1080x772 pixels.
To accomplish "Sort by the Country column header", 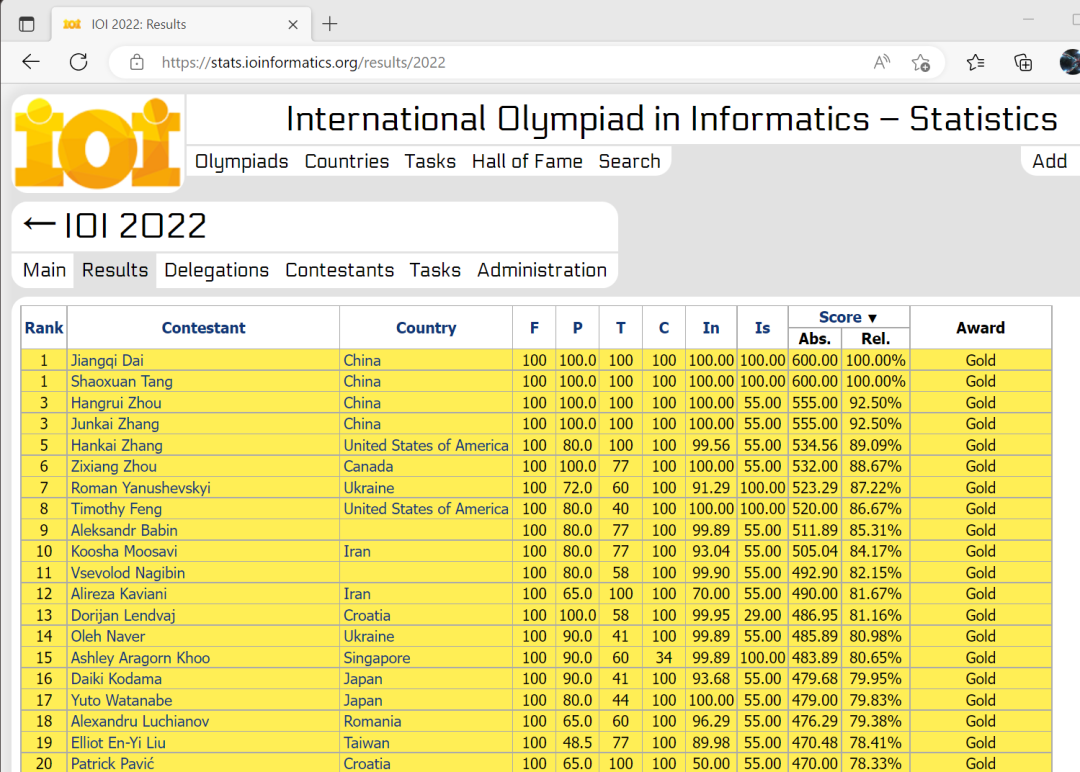I will click(426, 328).
